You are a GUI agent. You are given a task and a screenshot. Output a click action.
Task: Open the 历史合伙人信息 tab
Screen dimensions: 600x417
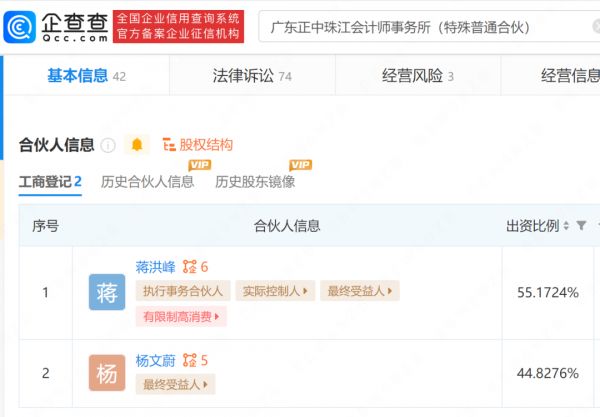coord(147,181)
